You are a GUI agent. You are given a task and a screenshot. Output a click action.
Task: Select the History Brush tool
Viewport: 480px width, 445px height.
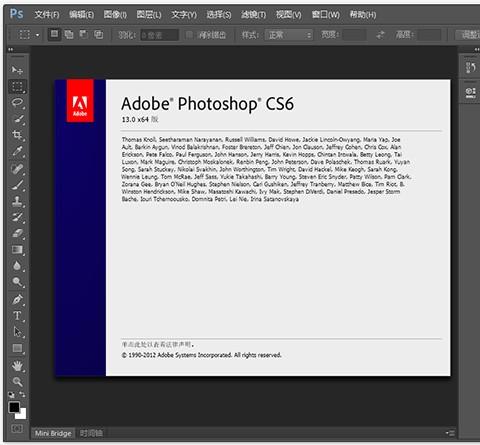[x=17, y=217]
